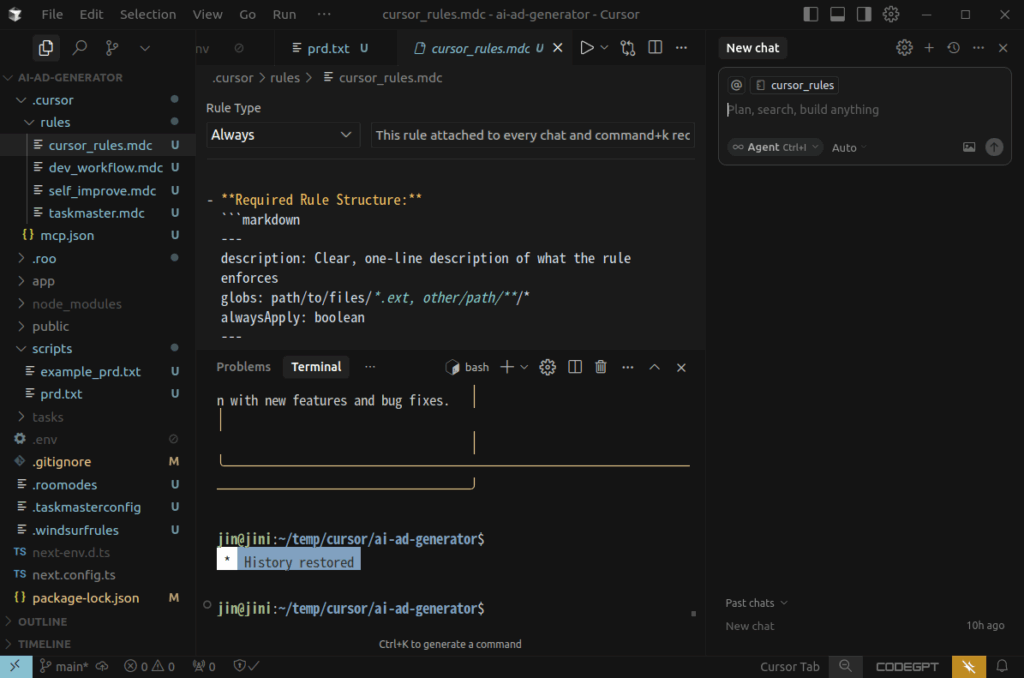Expand the app folder
The width and height of the screenshot is (1024, 678).
point(98,281)
